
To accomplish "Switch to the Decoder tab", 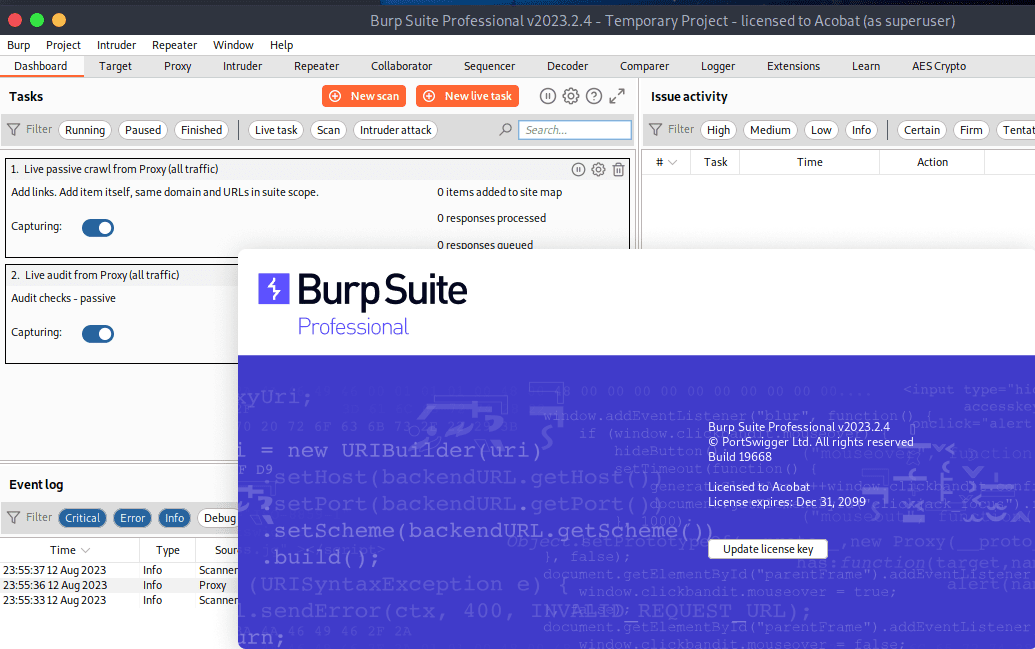I will point(567,66).
